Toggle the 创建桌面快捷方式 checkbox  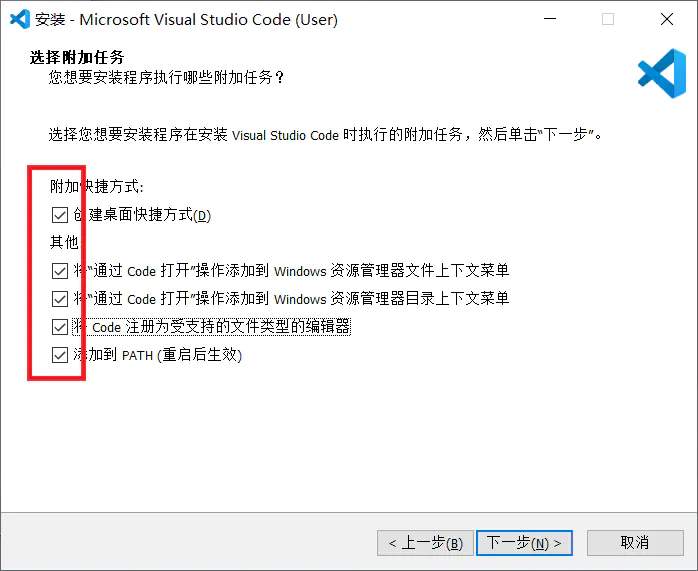coord(60,215)
